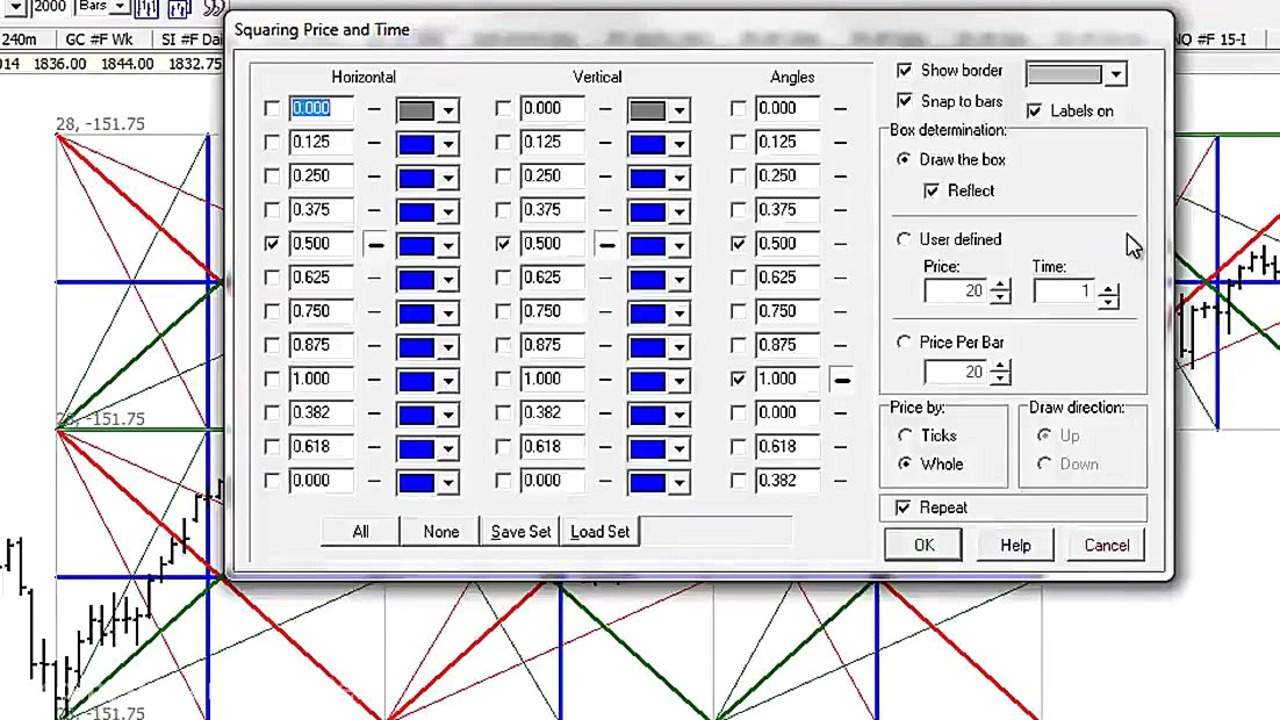Open the Bars period dropdown at top
The height and width of the screenshot is (720, 1280).
click(119, 6)
